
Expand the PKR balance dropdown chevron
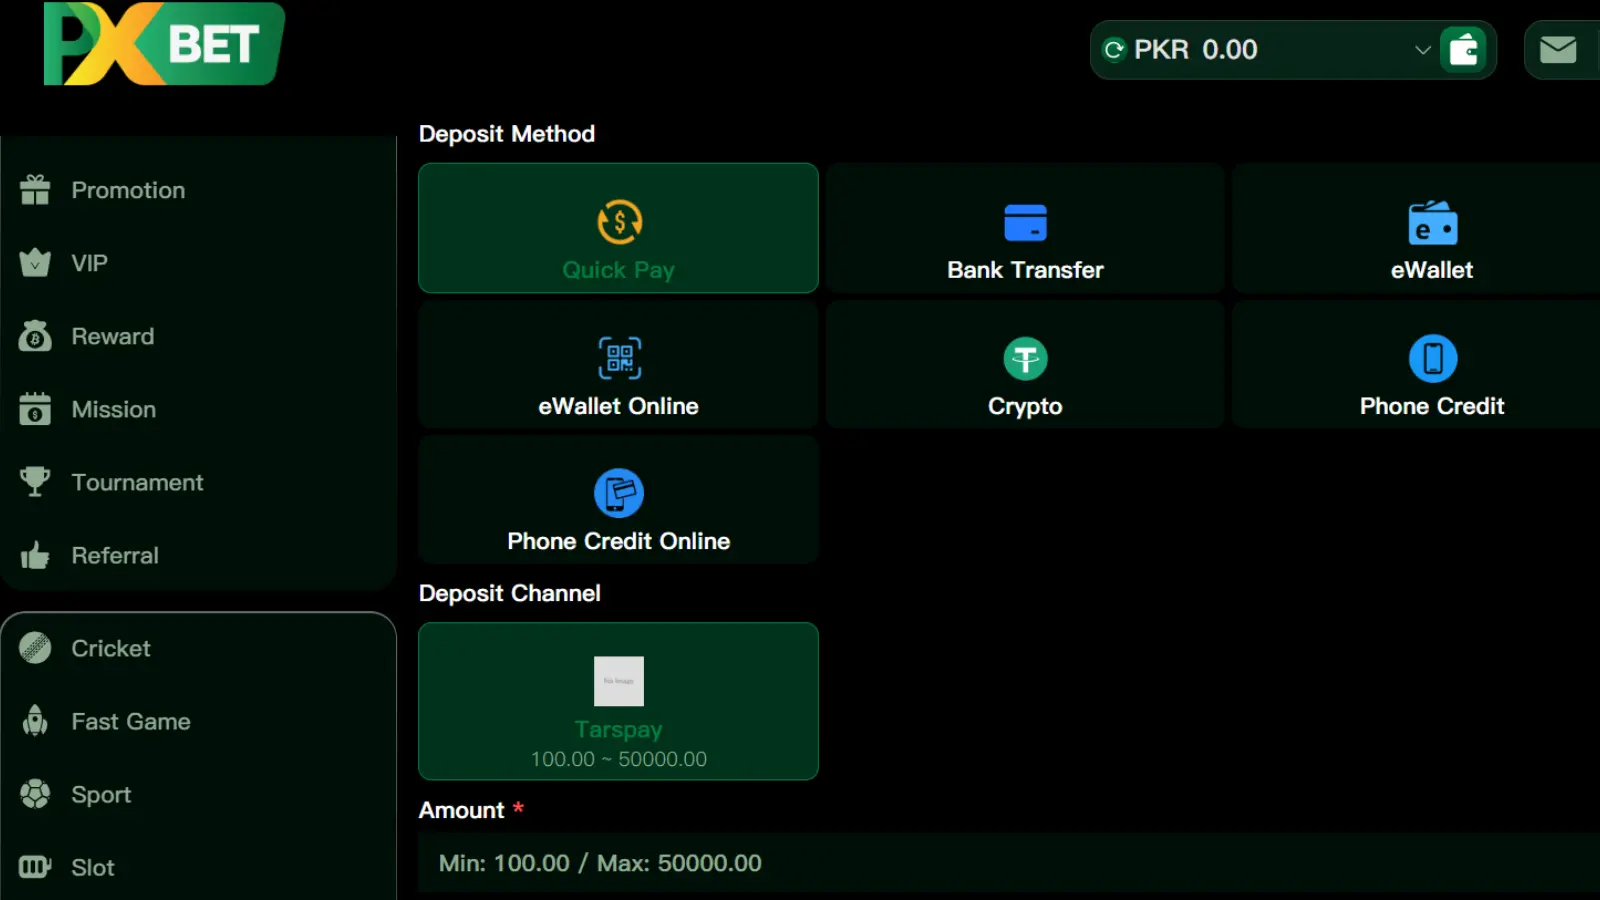pyautogui.click(x=1422, y=49)
